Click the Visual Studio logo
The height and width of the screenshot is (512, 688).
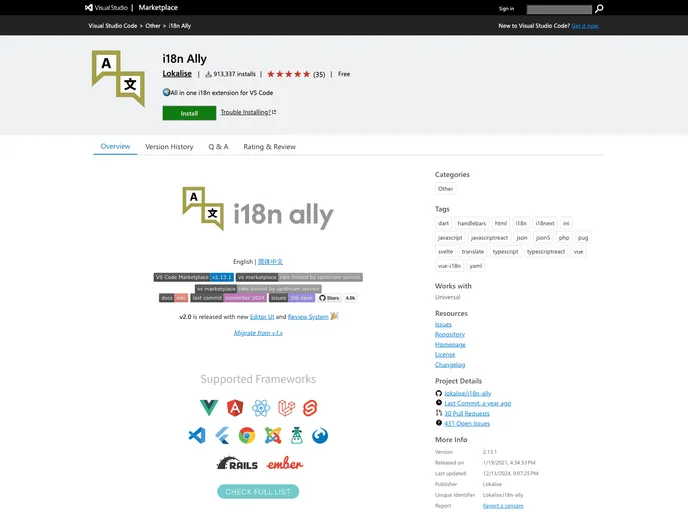click(x=106, y=7)
